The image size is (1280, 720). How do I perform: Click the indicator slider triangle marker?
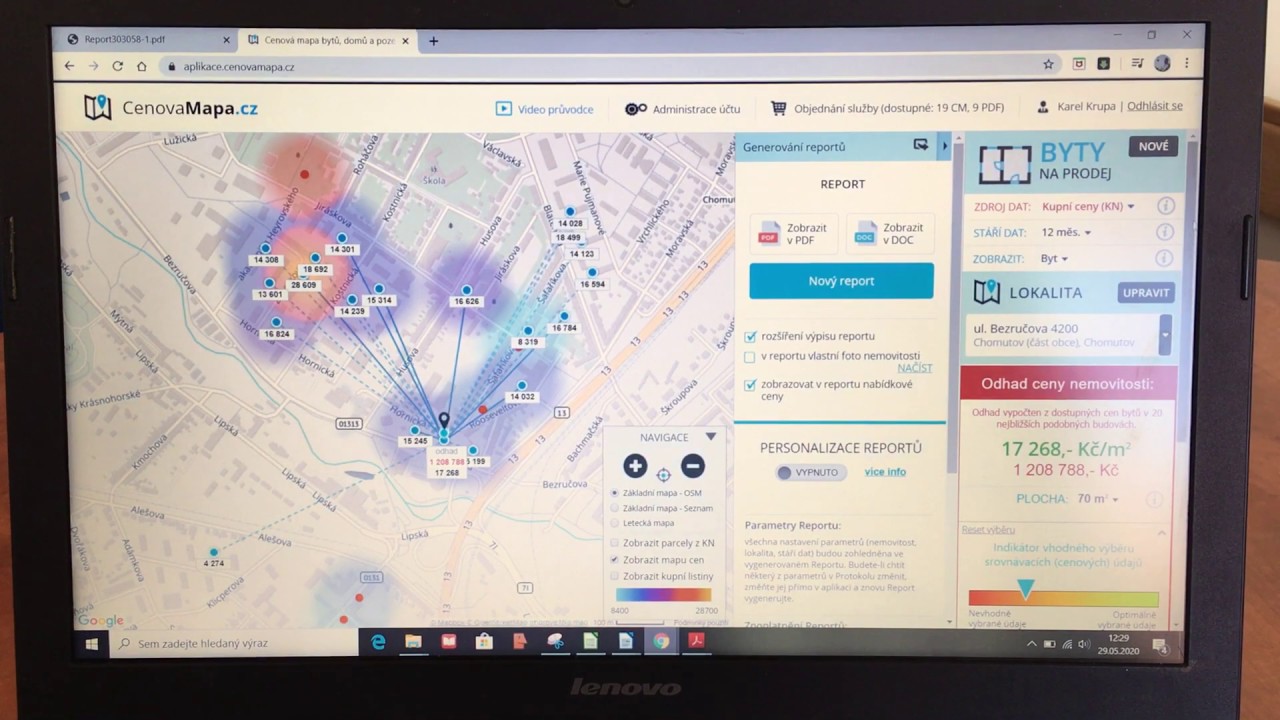tap(1025, 588)
